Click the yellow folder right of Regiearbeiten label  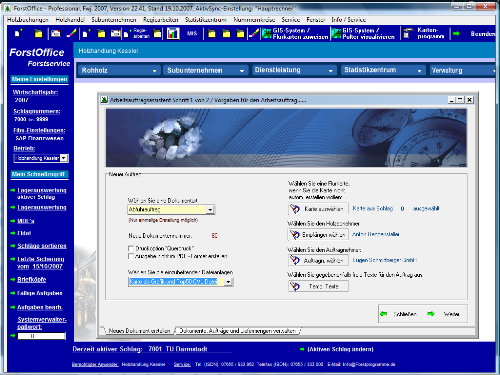pos(157,34)
